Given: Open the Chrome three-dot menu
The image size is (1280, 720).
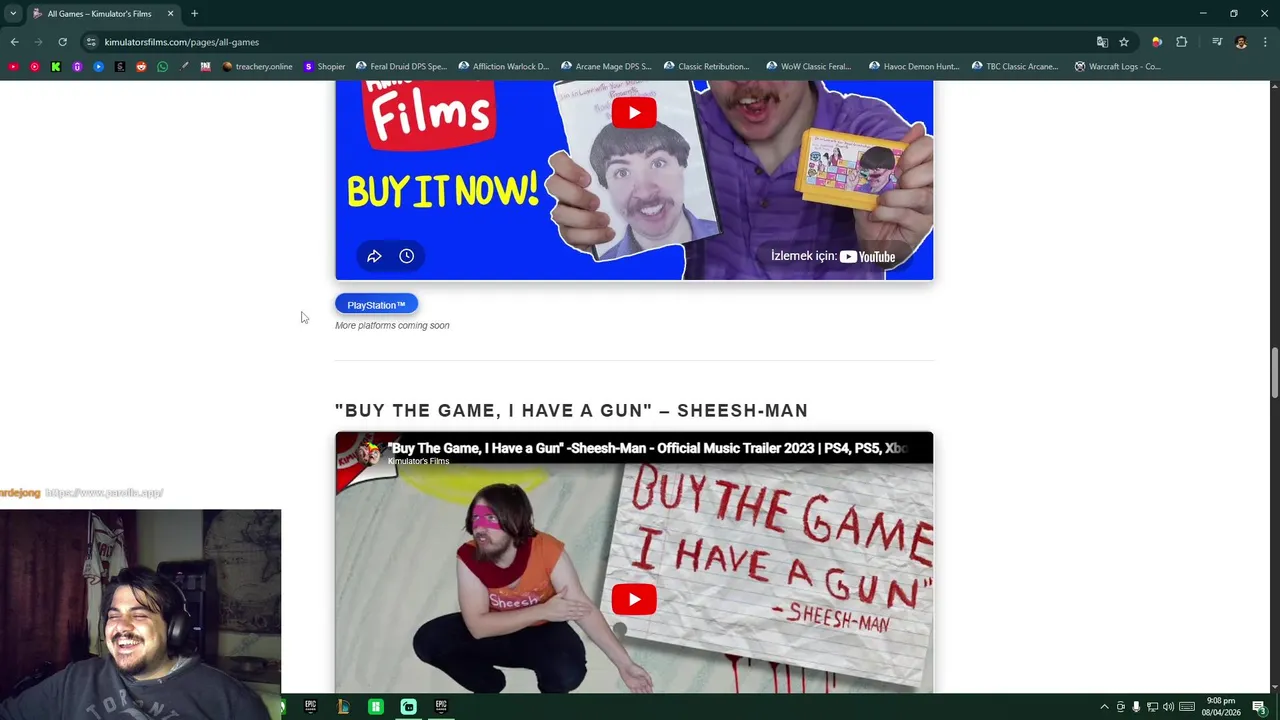Looking at the screenshot, I should [x=1266, y=42].
